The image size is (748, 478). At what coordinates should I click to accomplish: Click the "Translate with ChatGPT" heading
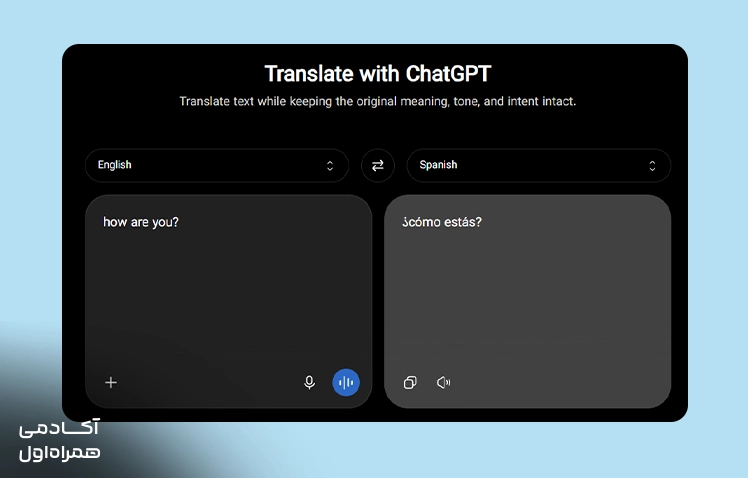[378, 74]
